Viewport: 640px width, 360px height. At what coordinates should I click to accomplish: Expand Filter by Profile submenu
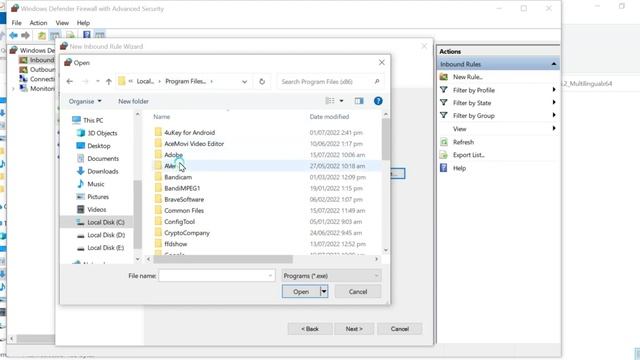(x=554, y=90)
